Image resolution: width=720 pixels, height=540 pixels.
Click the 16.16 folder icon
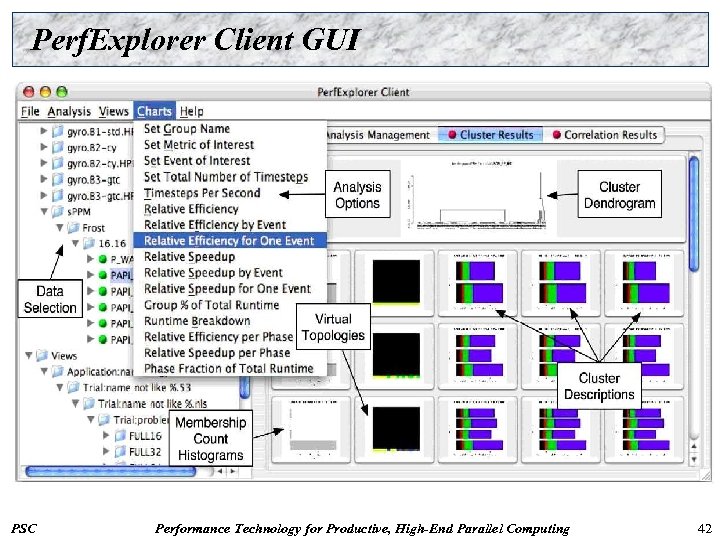click(89, 243)
